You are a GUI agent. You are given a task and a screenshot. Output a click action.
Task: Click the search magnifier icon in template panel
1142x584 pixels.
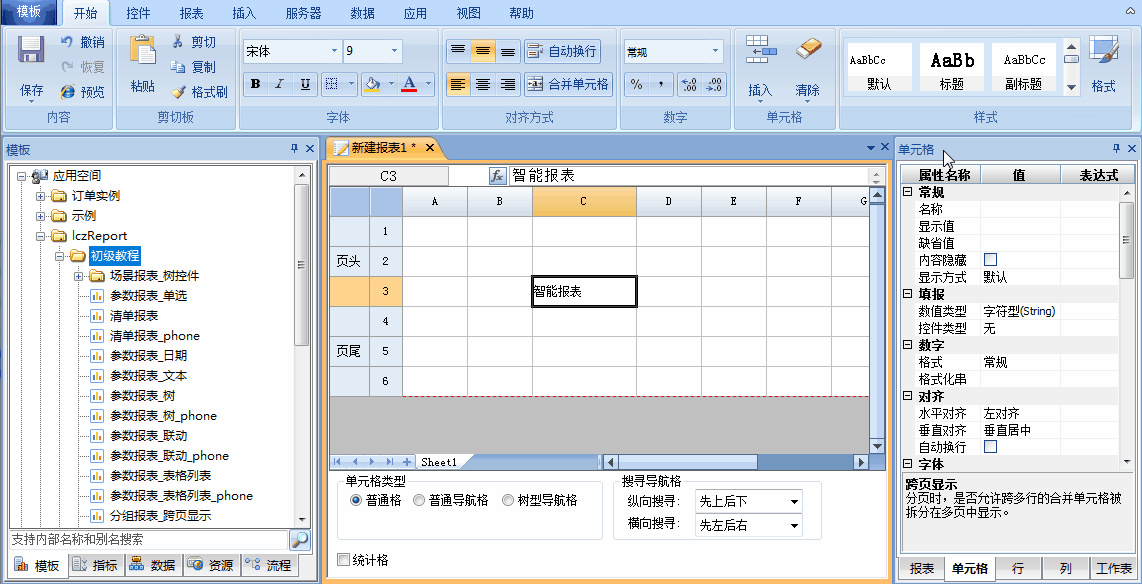click(299, 539)
